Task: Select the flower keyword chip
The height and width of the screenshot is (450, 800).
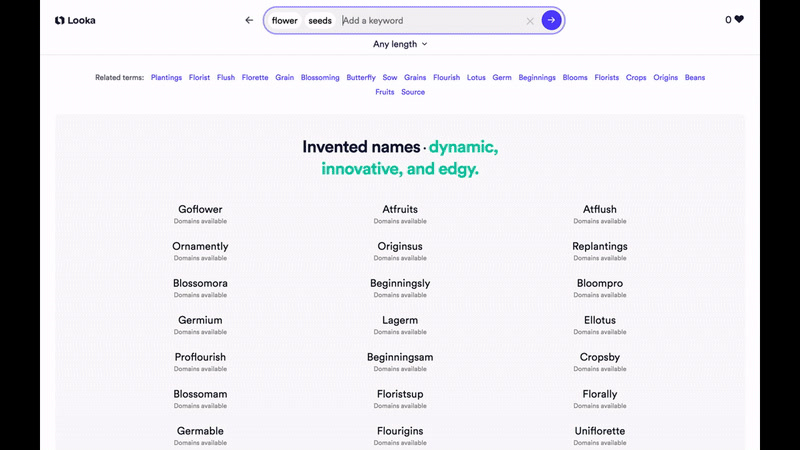Action: click(284, 20)
